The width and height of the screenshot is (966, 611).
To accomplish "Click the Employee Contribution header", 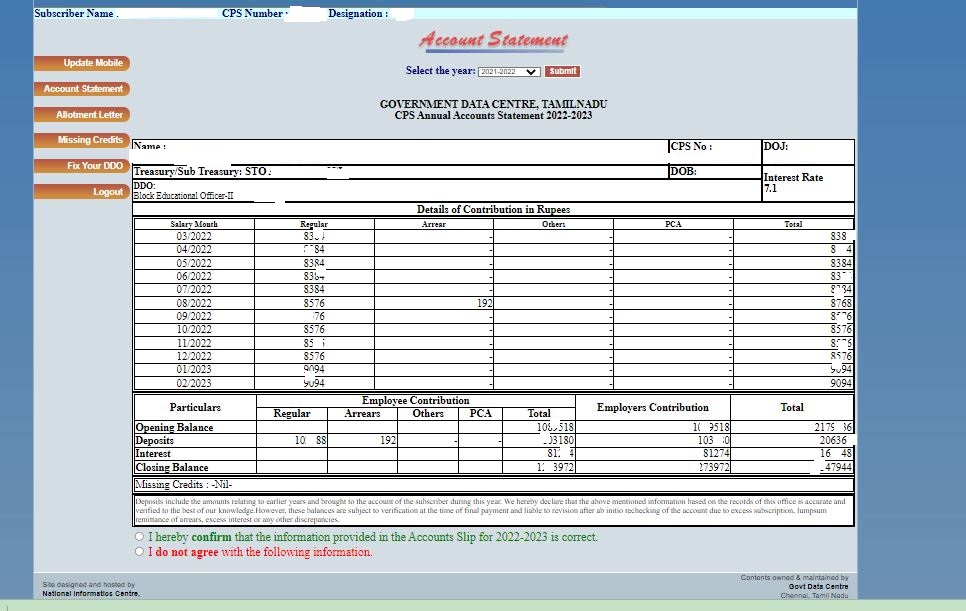I will [x=415, y=400].
